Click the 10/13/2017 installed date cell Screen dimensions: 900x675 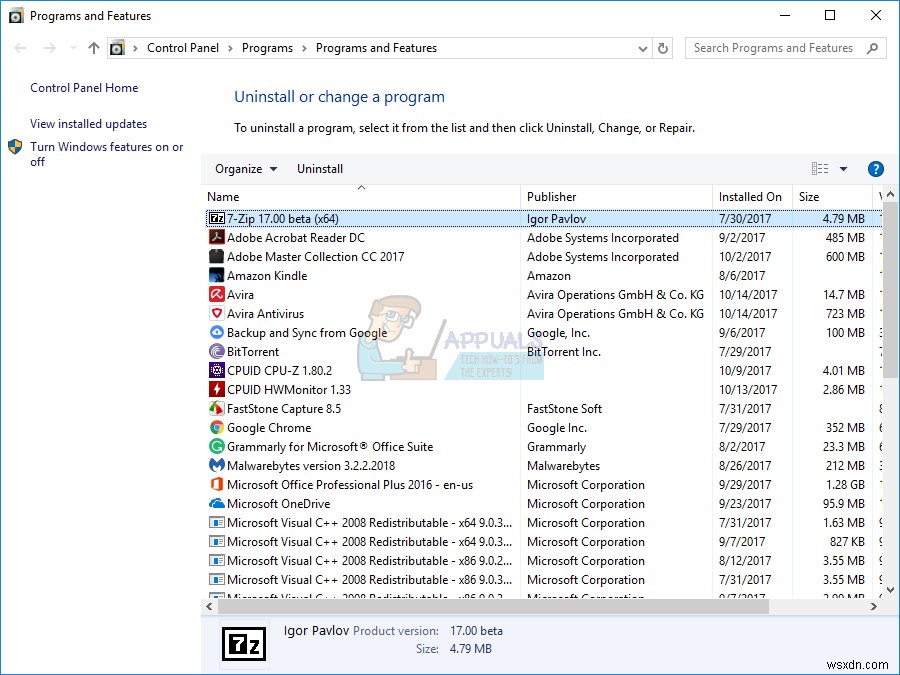pyautogui.click(x=748, y=389)
